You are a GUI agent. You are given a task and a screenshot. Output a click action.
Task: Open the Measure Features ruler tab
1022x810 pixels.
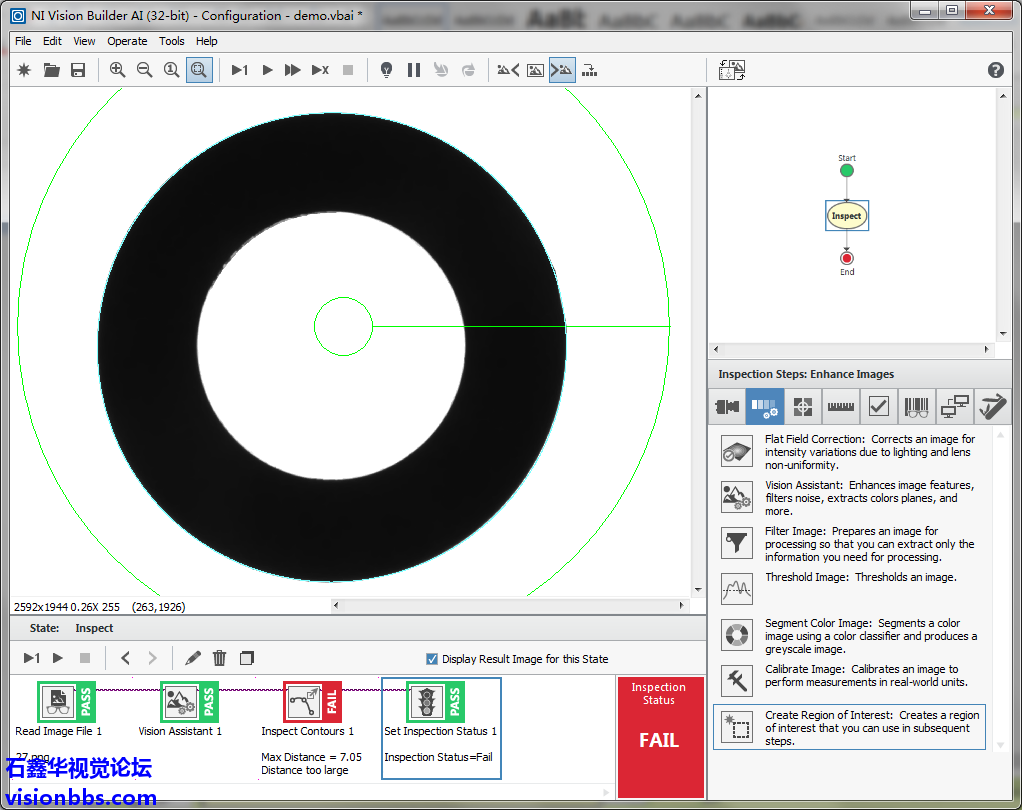841,407
